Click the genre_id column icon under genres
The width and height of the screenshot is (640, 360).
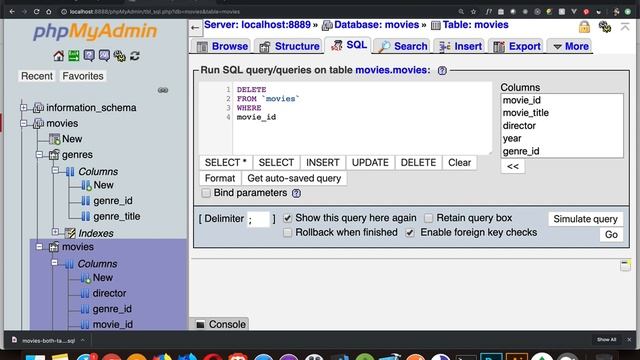(x=86, y=201)
